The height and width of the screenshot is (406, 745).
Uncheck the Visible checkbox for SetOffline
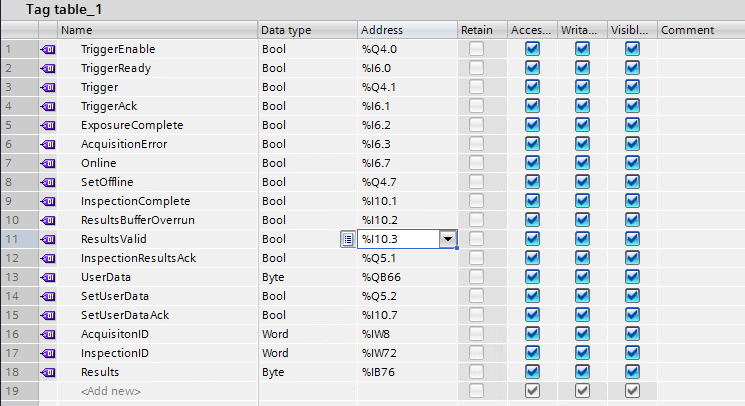632,182
